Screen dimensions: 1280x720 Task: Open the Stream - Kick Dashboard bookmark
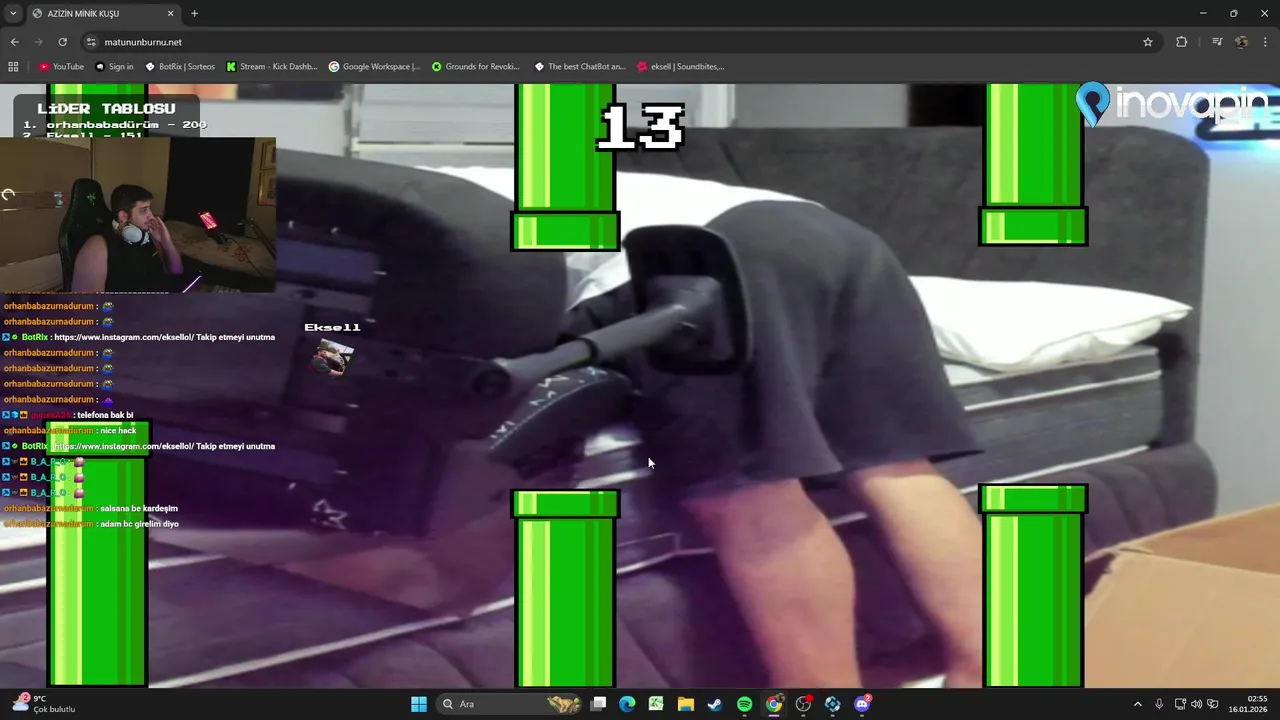pos(272,67)
